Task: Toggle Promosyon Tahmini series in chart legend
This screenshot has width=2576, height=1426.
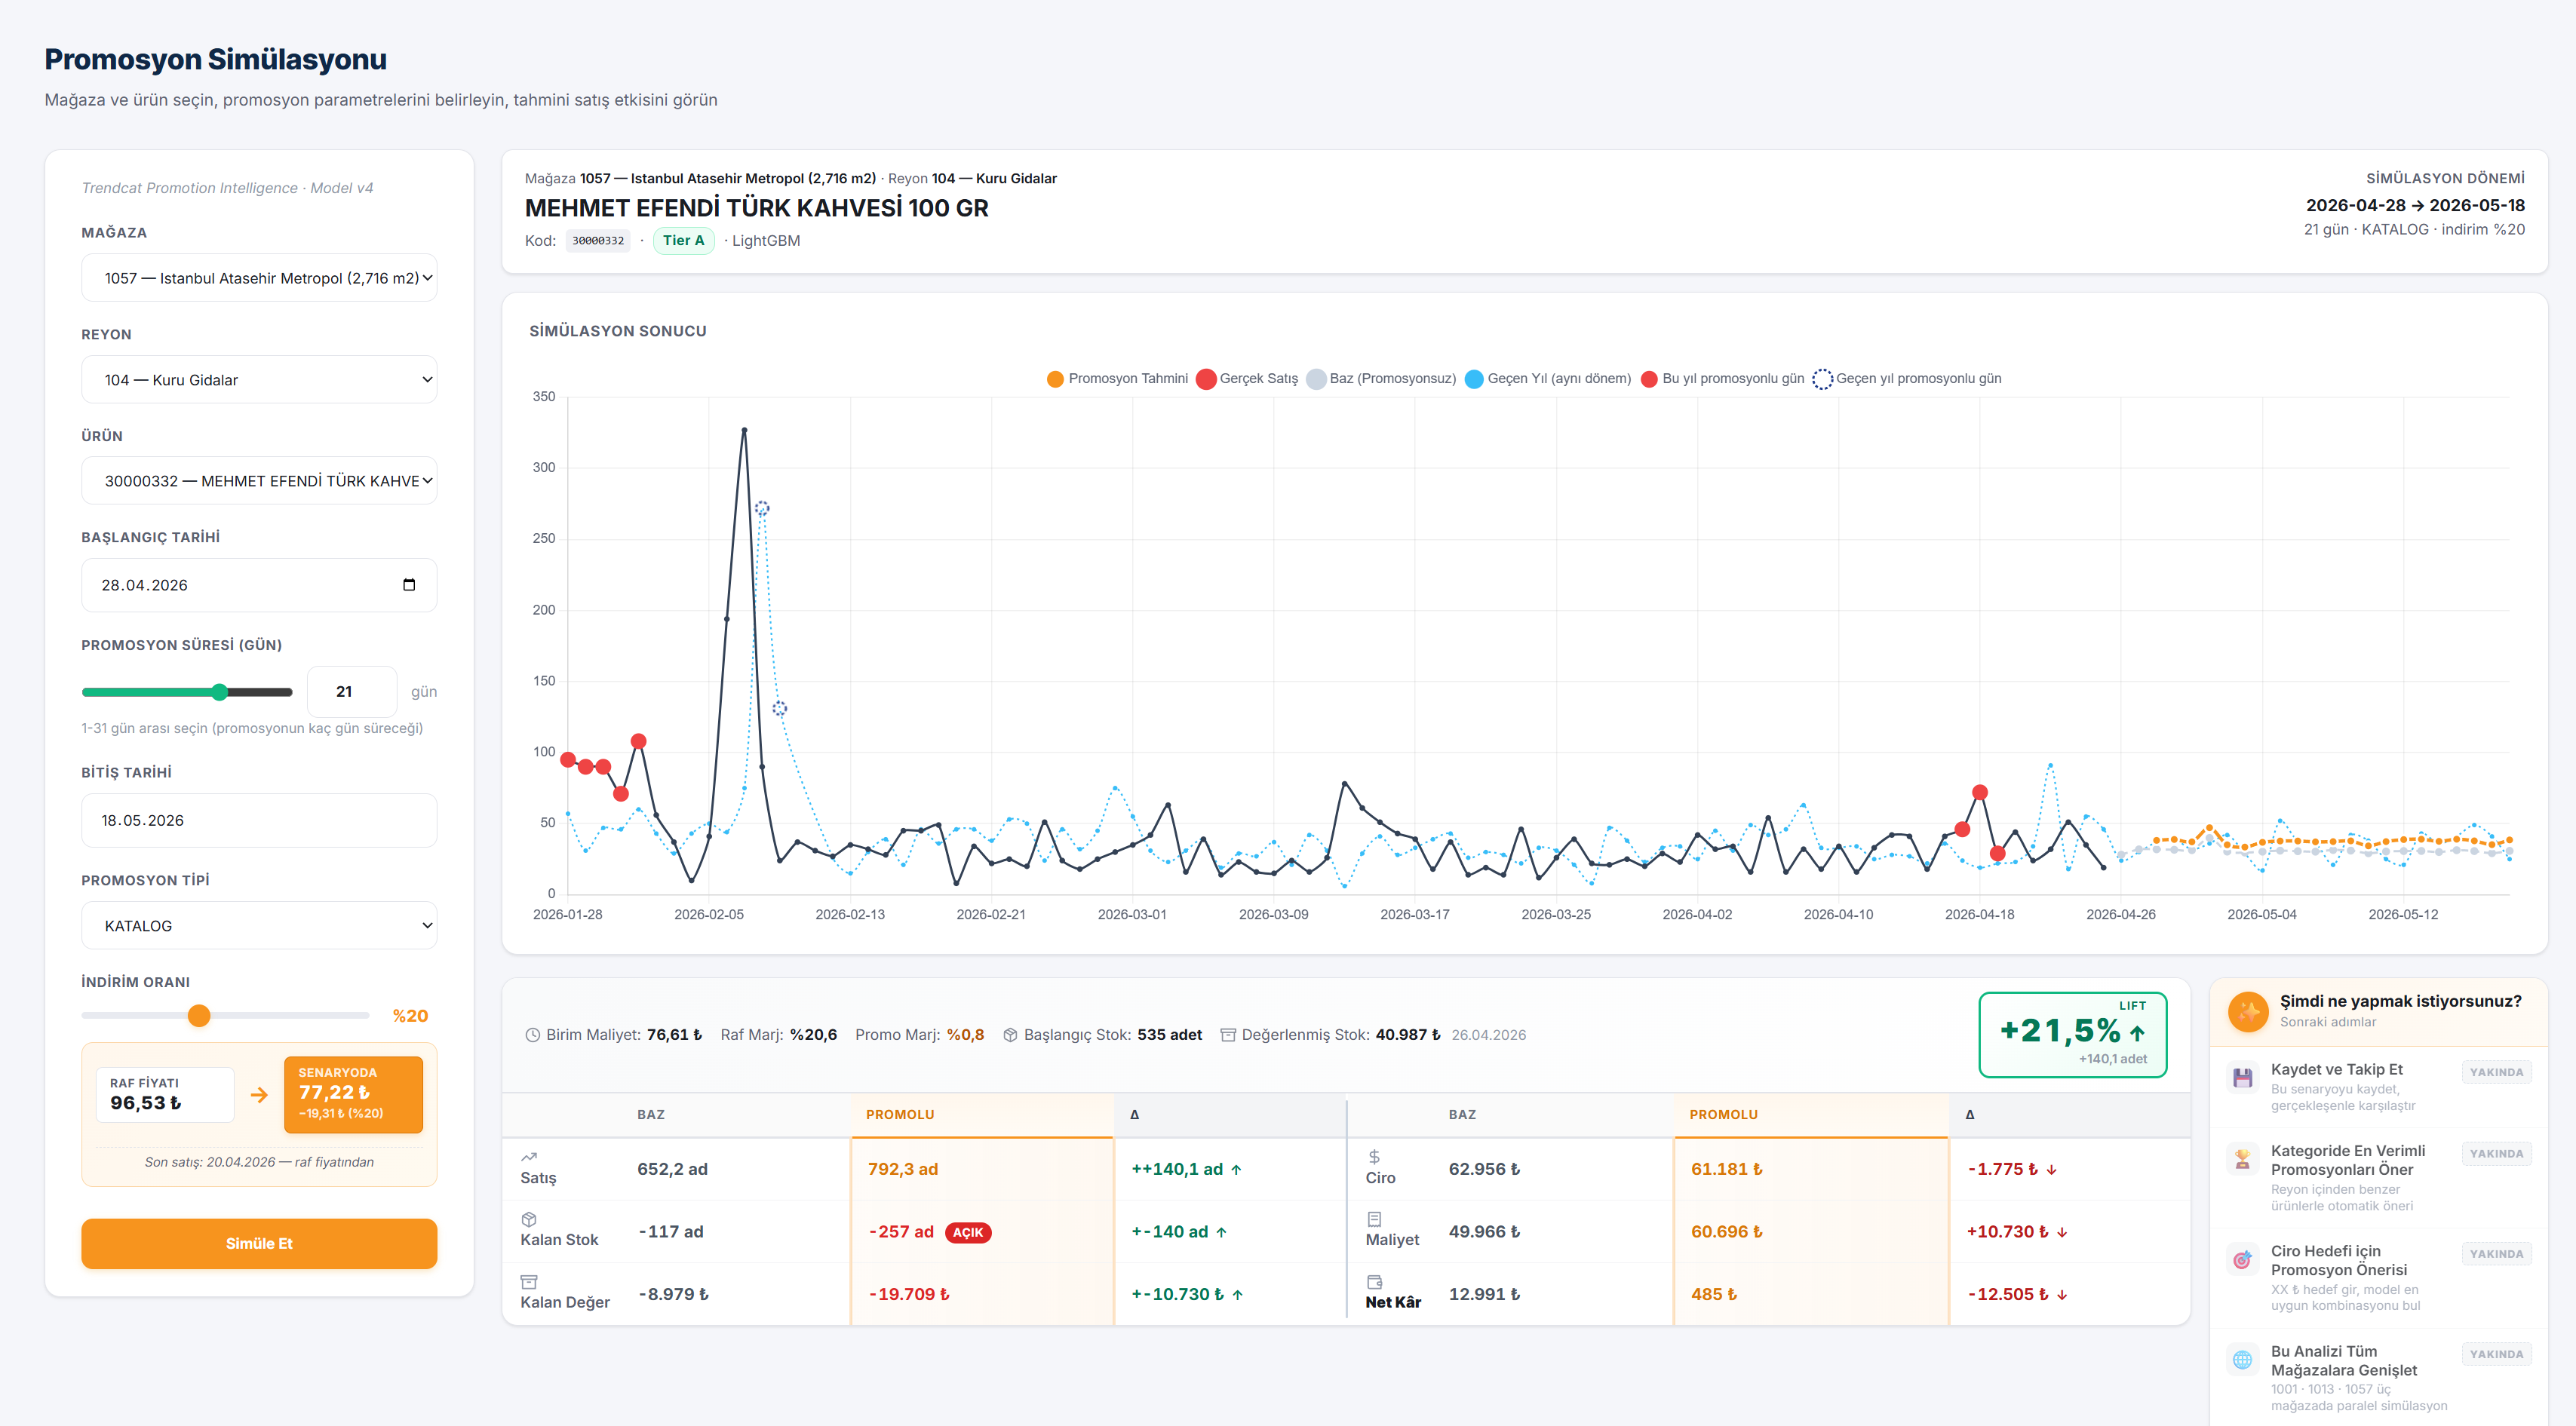Action: click(x=1117, y=379)
